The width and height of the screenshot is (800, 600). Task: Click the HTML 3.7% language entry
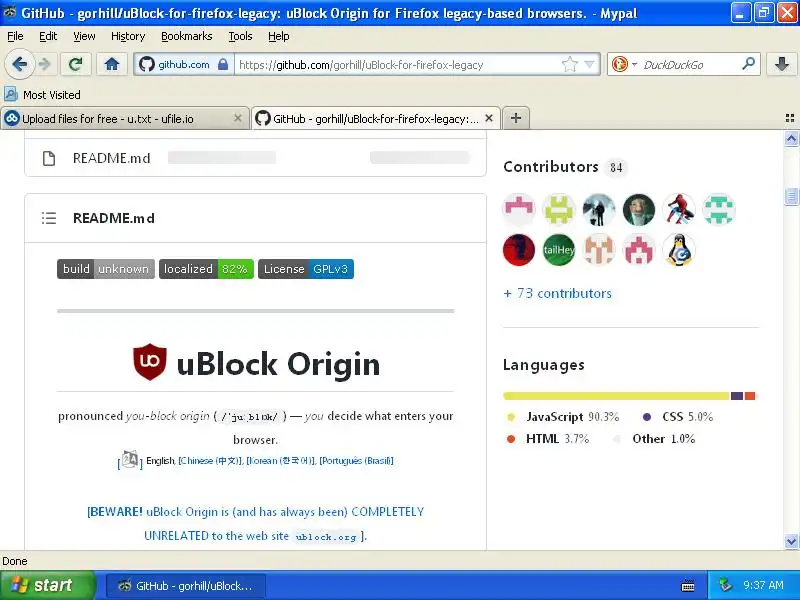[x=547, y=439]
